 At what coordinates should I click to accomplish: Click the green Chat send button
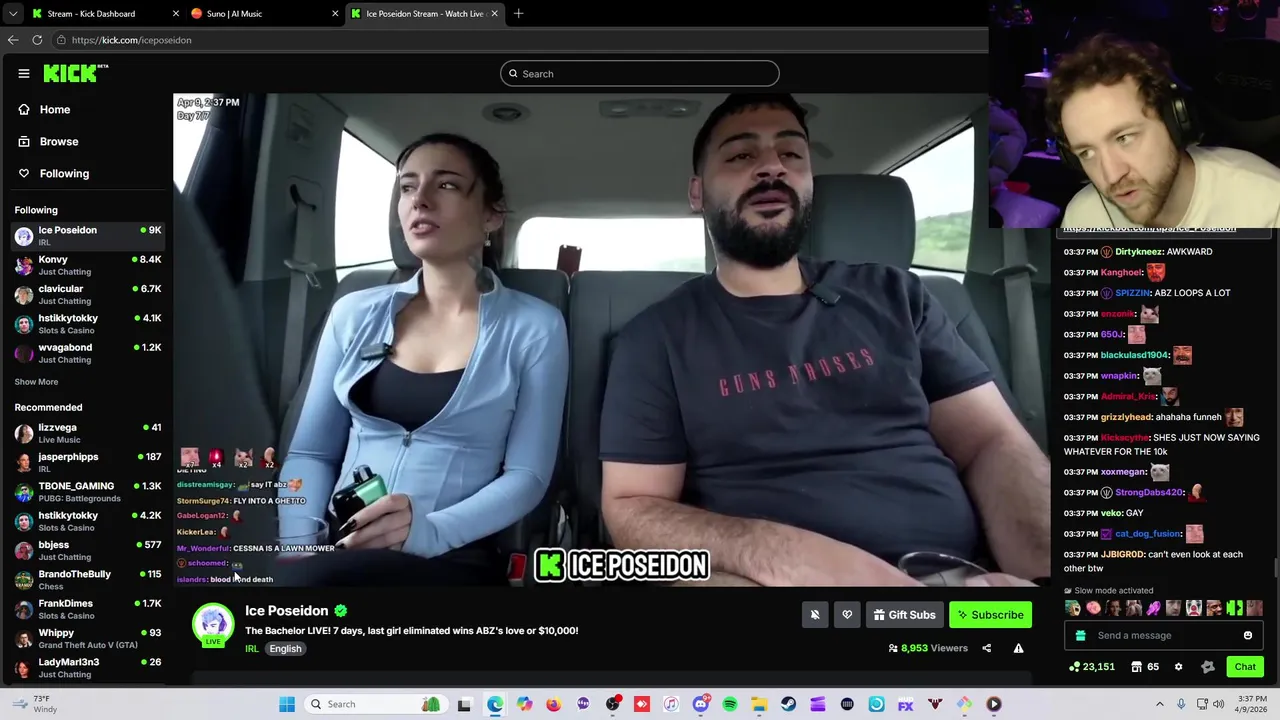[x=1245, y=667]
